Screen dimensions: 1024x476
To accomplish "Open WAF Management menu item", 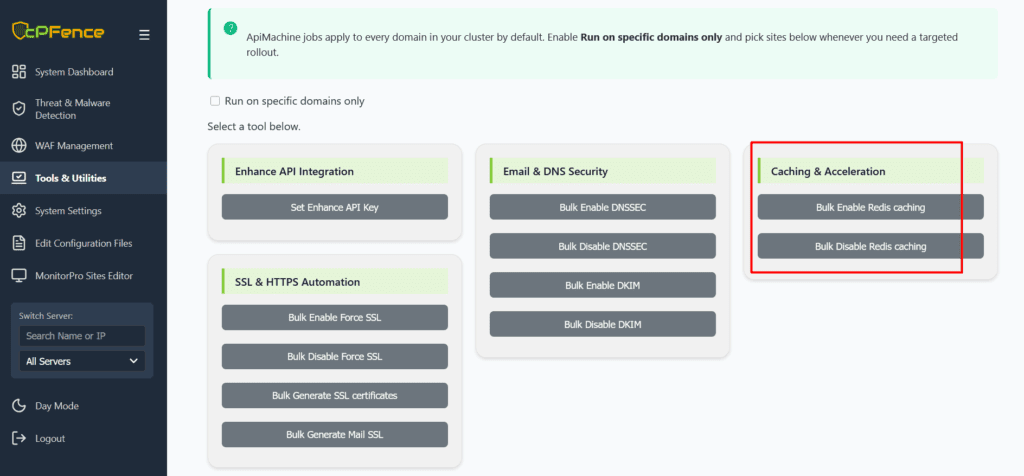I will [73, 146].
